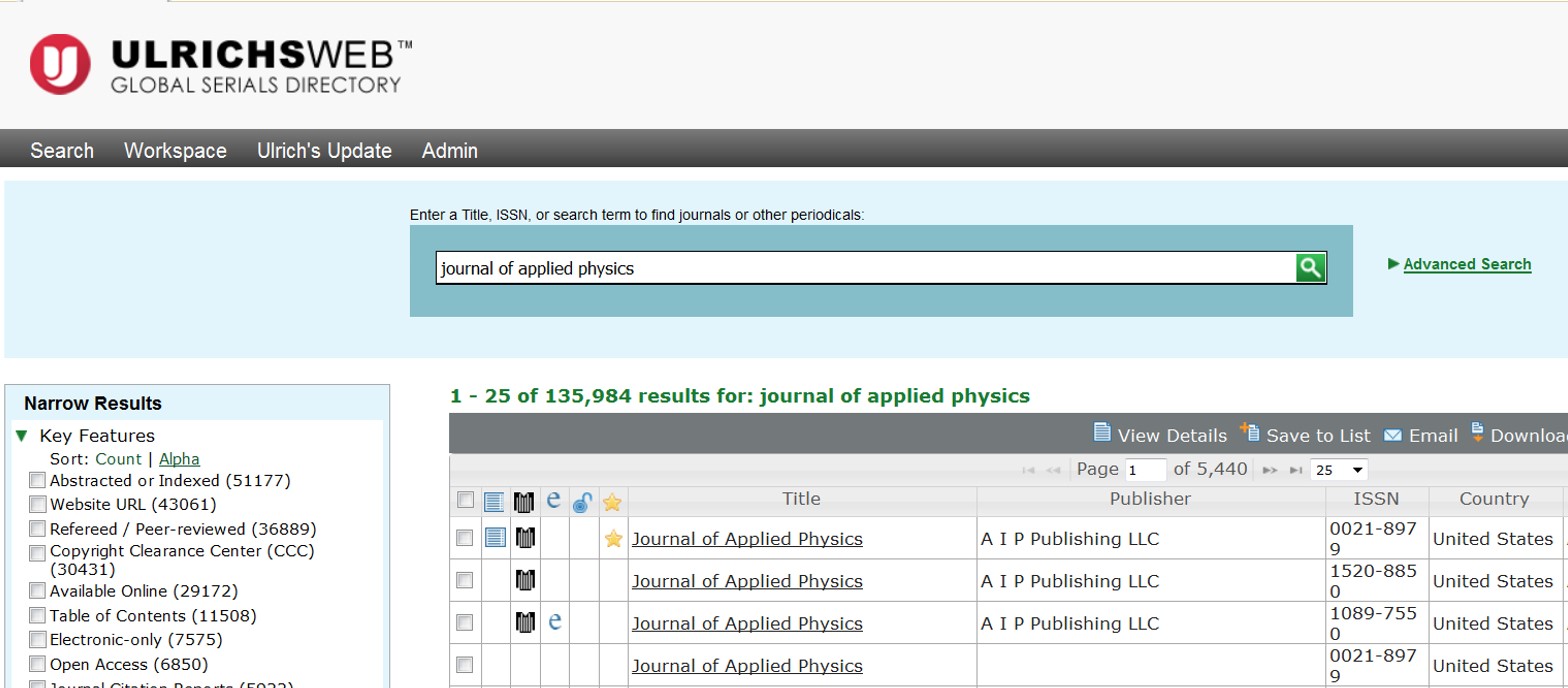Screen dimensions: 1568x688
Task: Click the green magnifier search button
Action: coord(1310,268)
